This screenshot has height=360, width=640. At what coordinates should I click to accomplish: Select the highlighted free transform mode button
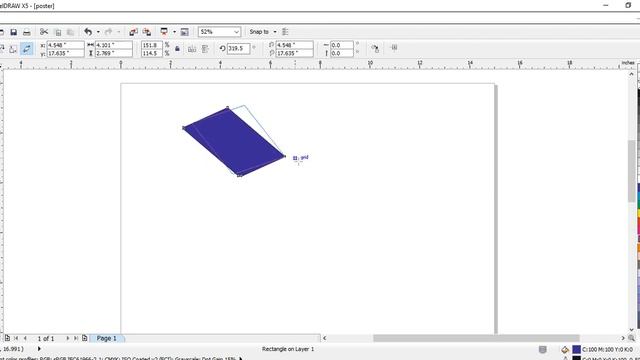[27, 49]
